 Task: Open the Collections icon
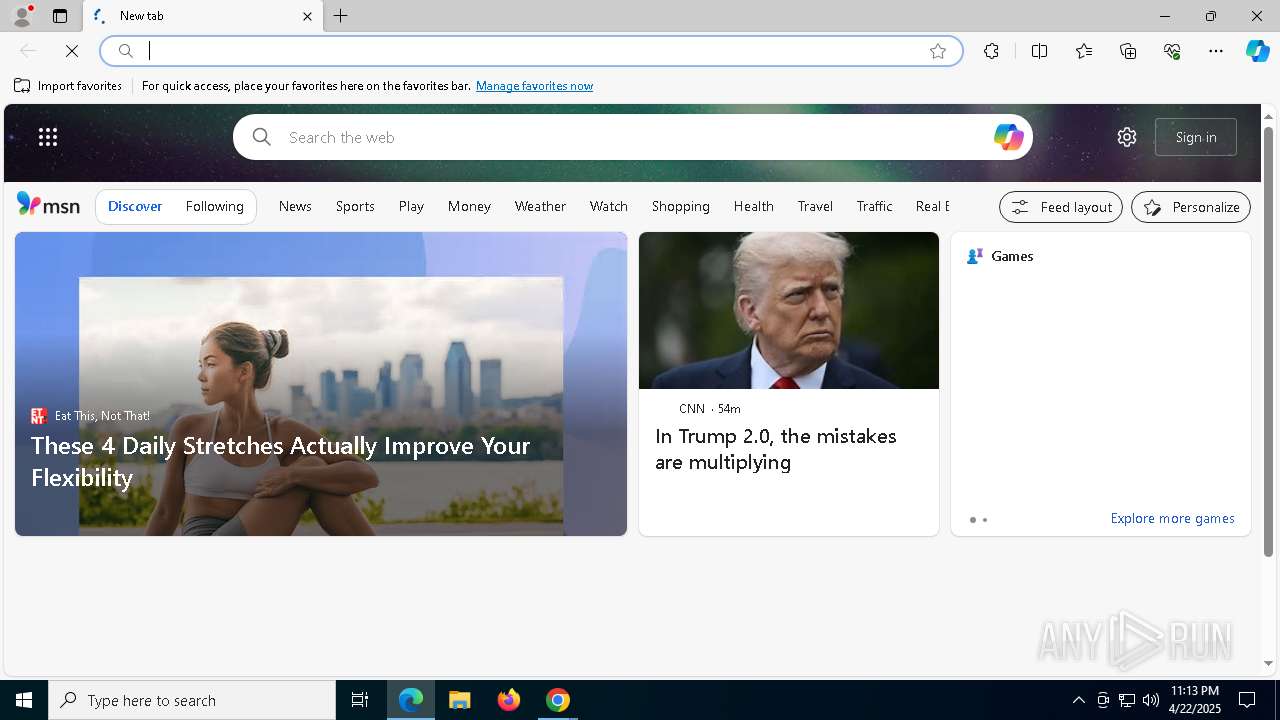coord(1128,51)
